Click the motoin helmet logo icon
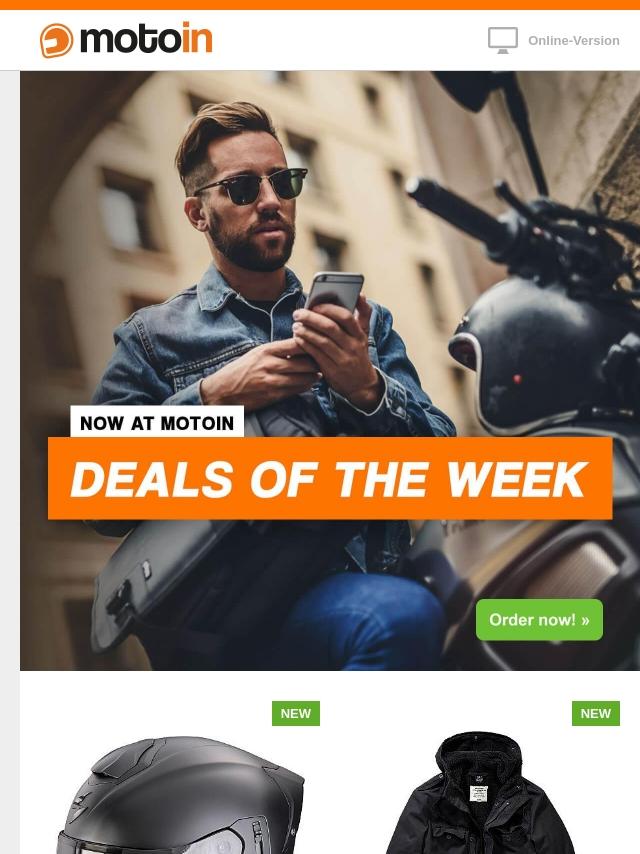Screen dimensions: 640x854 (56, 40)
